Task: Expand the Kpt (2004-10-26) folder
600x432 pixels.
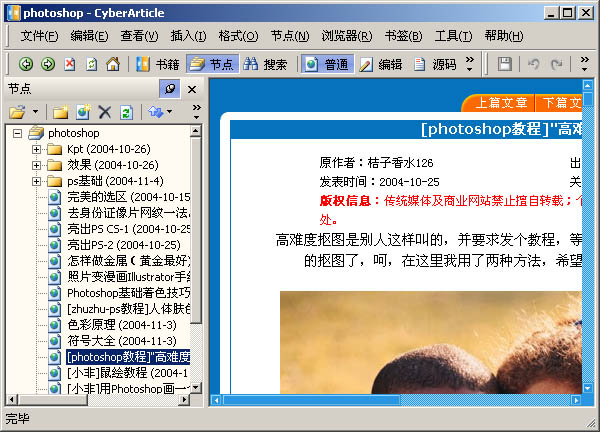Action: pyautogui.click(x=36, y=149)
